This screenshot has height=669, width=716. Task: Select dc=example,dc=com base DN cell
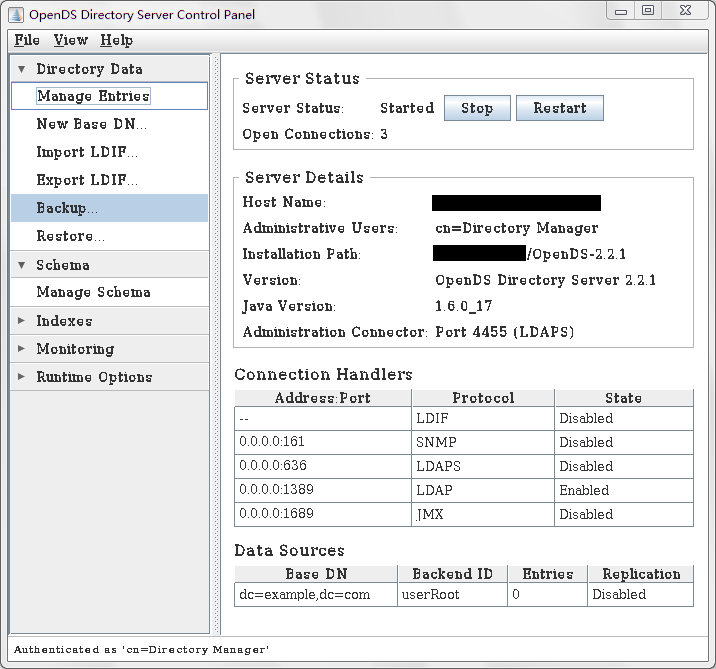point(316,595)
